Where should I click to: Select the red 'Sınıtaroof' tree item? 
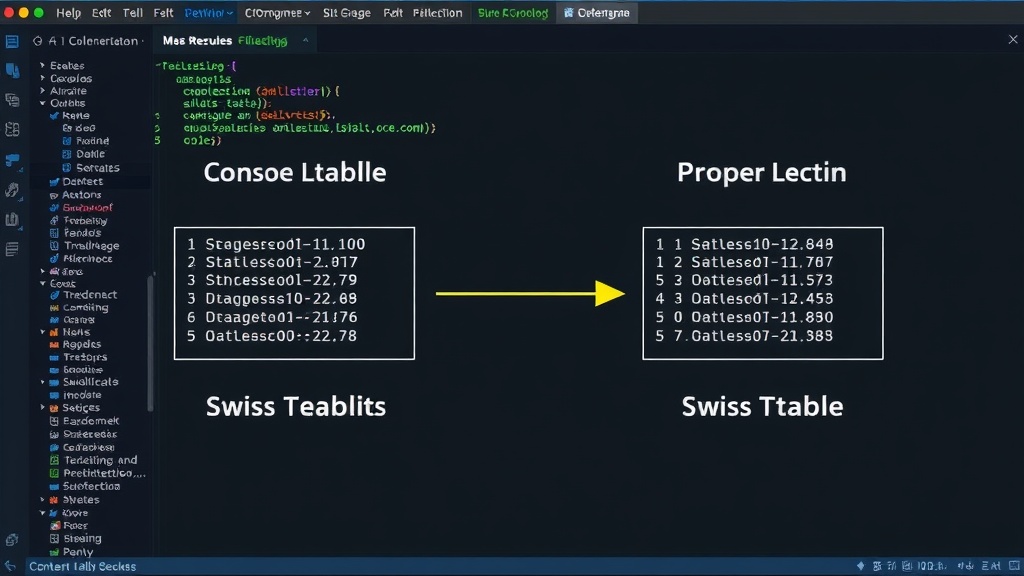[x=88, y=208]
